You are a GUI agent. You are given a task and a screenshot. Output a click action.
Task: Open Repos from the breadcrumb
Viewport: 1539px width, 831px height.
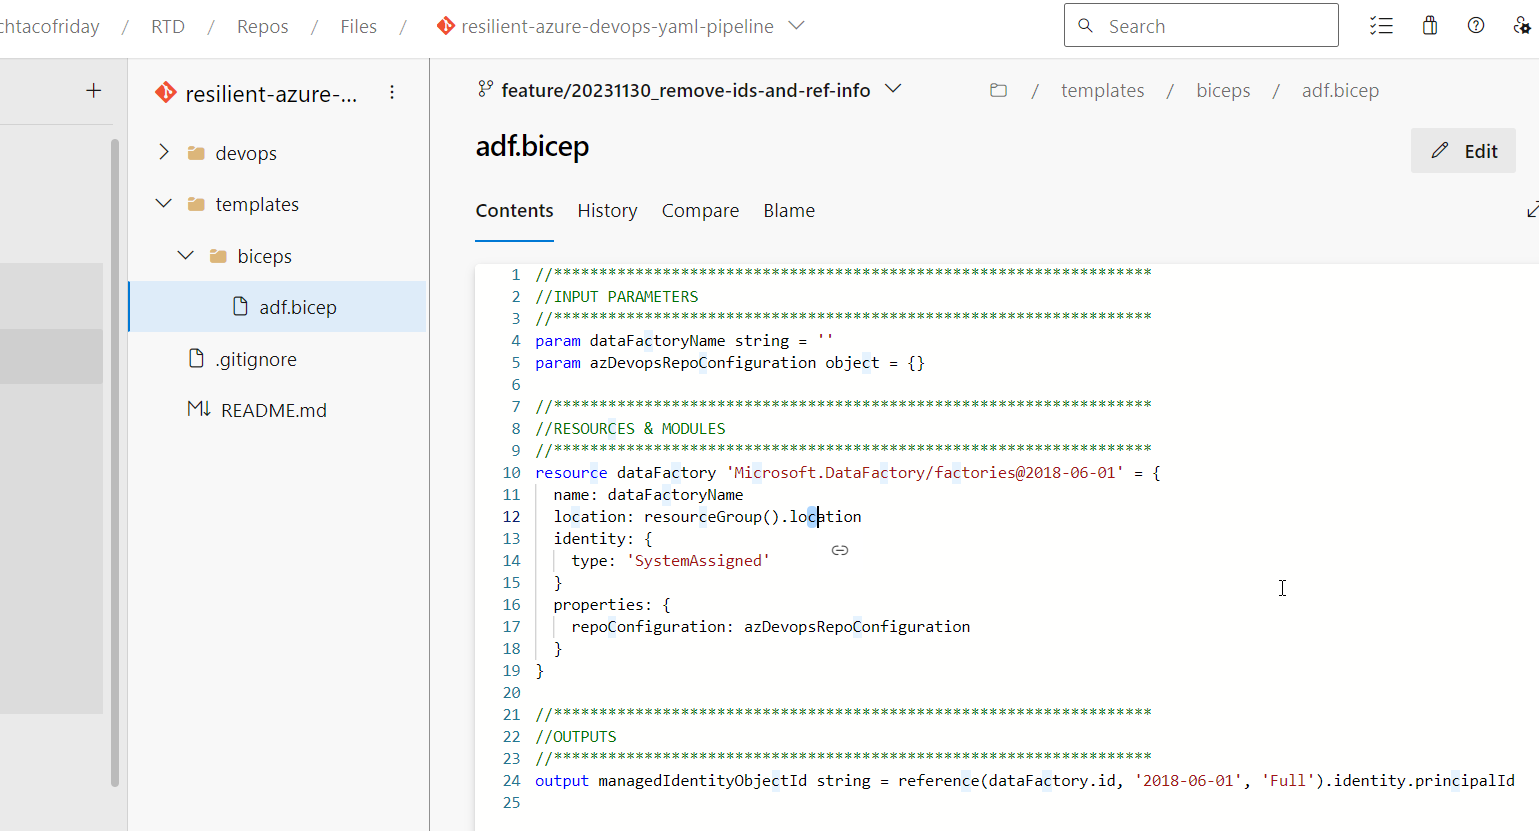[262, 26]
